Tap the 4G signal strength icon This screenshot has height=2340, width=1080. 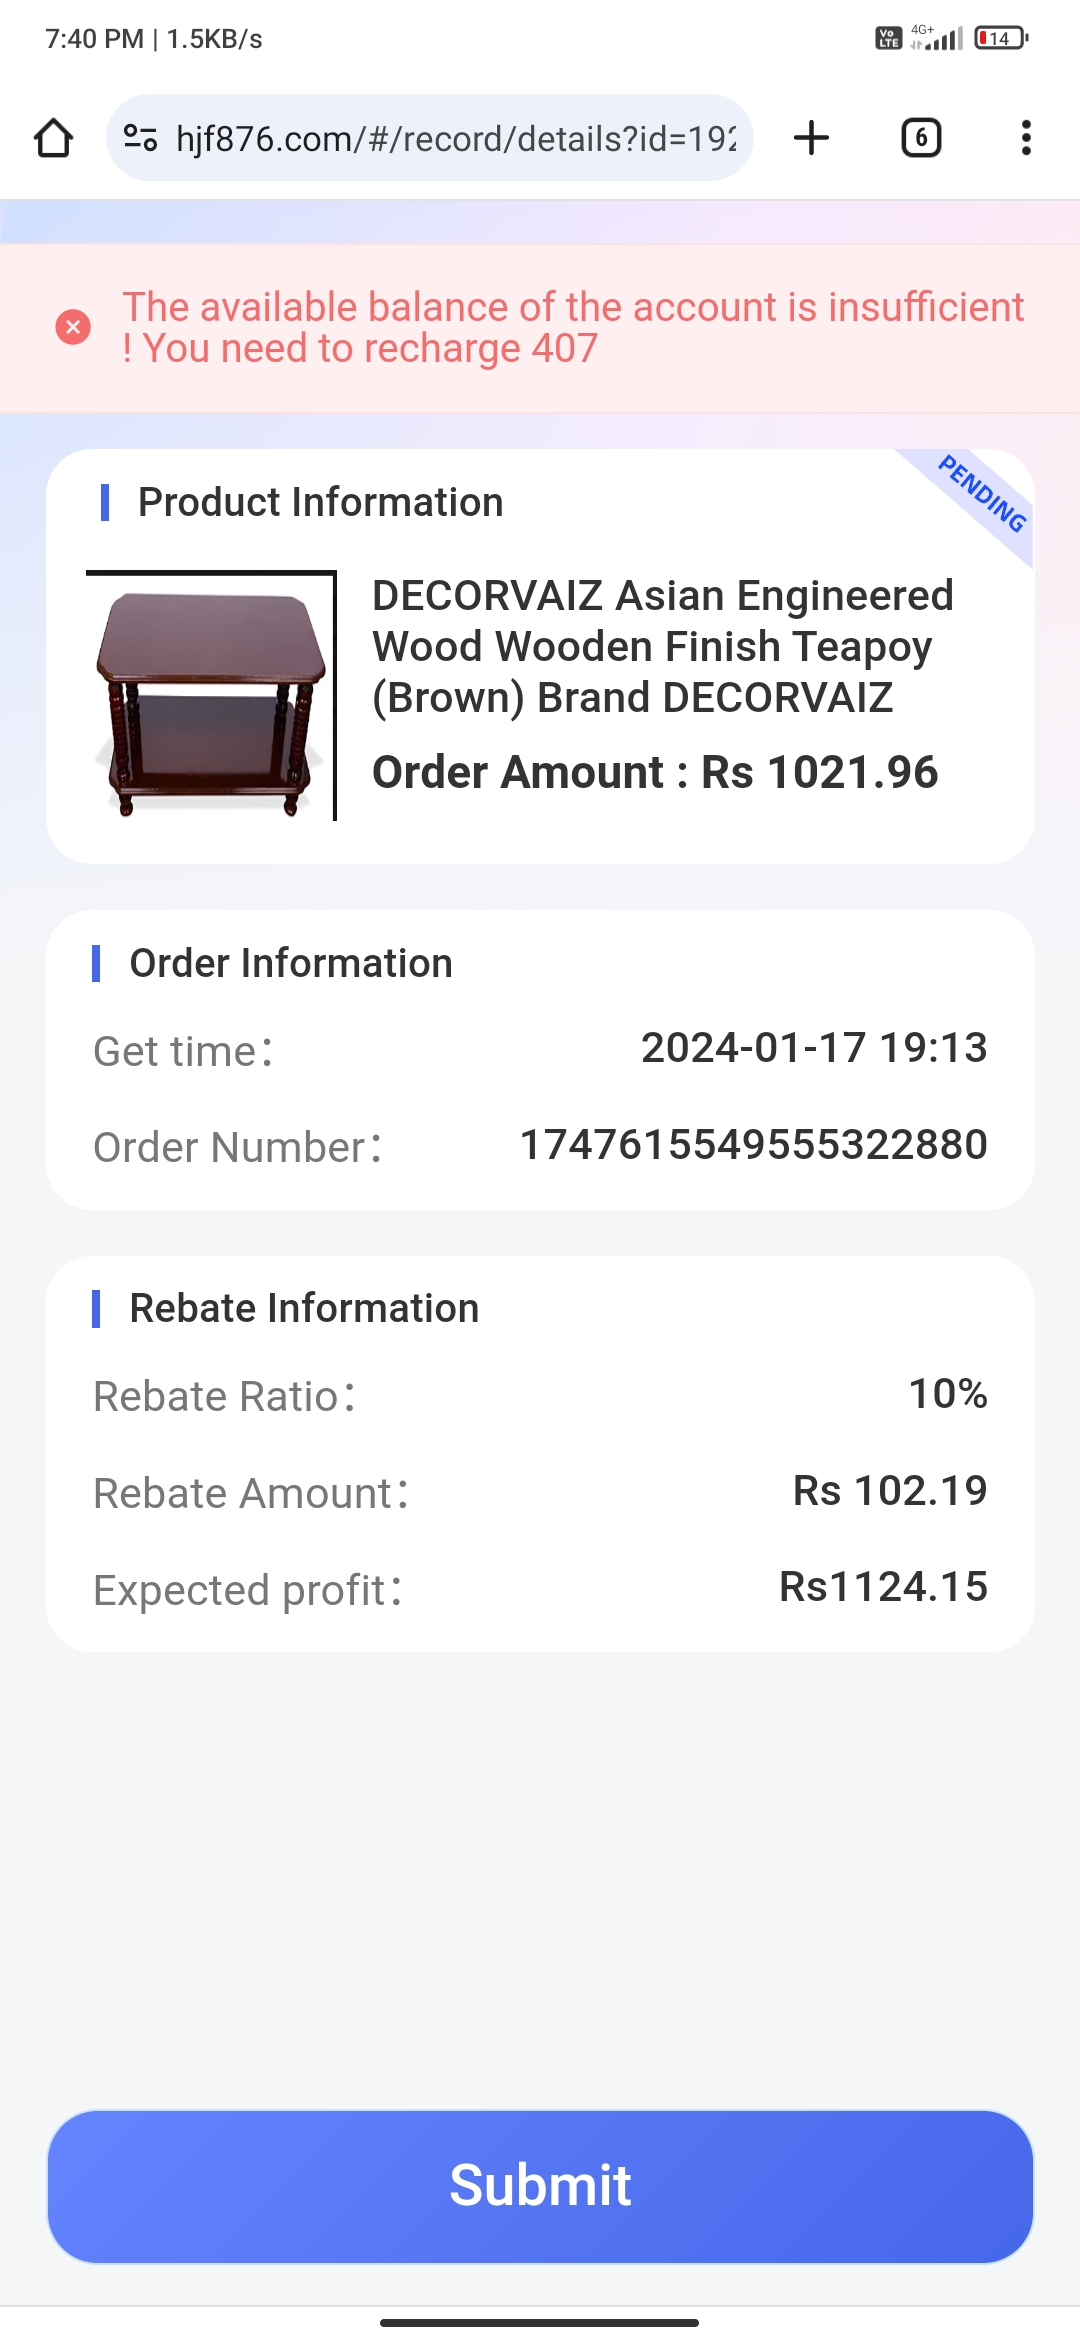click(x=937, y=39)
